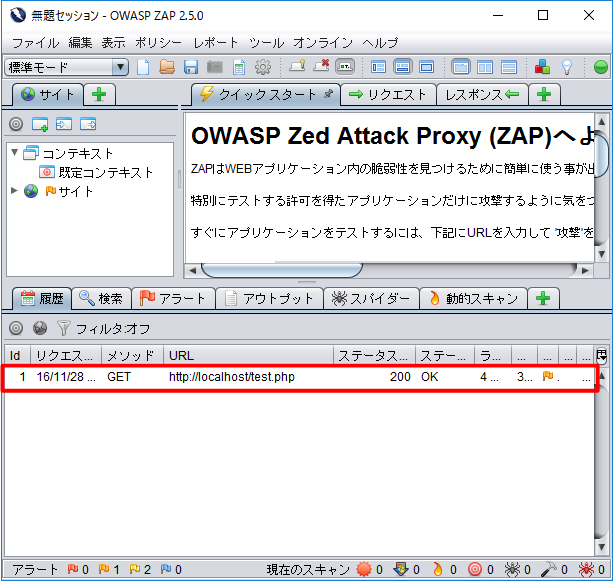
Task: Open the ヘルプ menu
Action: tap(380, 42)
